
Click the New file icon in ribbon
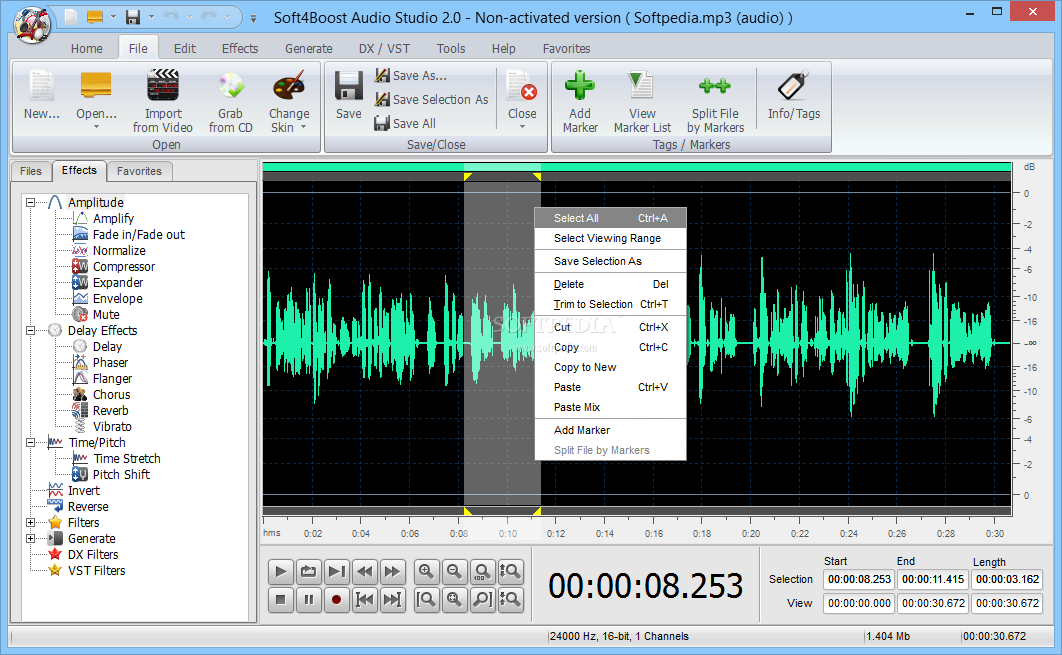pyautogui.click(x=41, y=87)
